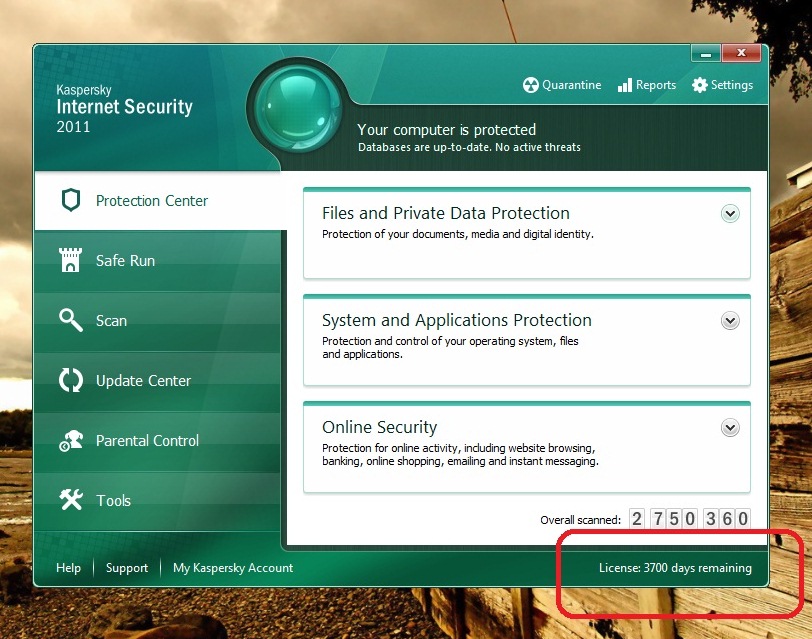The height and width of the screenshot is (639, 812).
Task: Close the Kaspersky window
Action: pos(741,53)
